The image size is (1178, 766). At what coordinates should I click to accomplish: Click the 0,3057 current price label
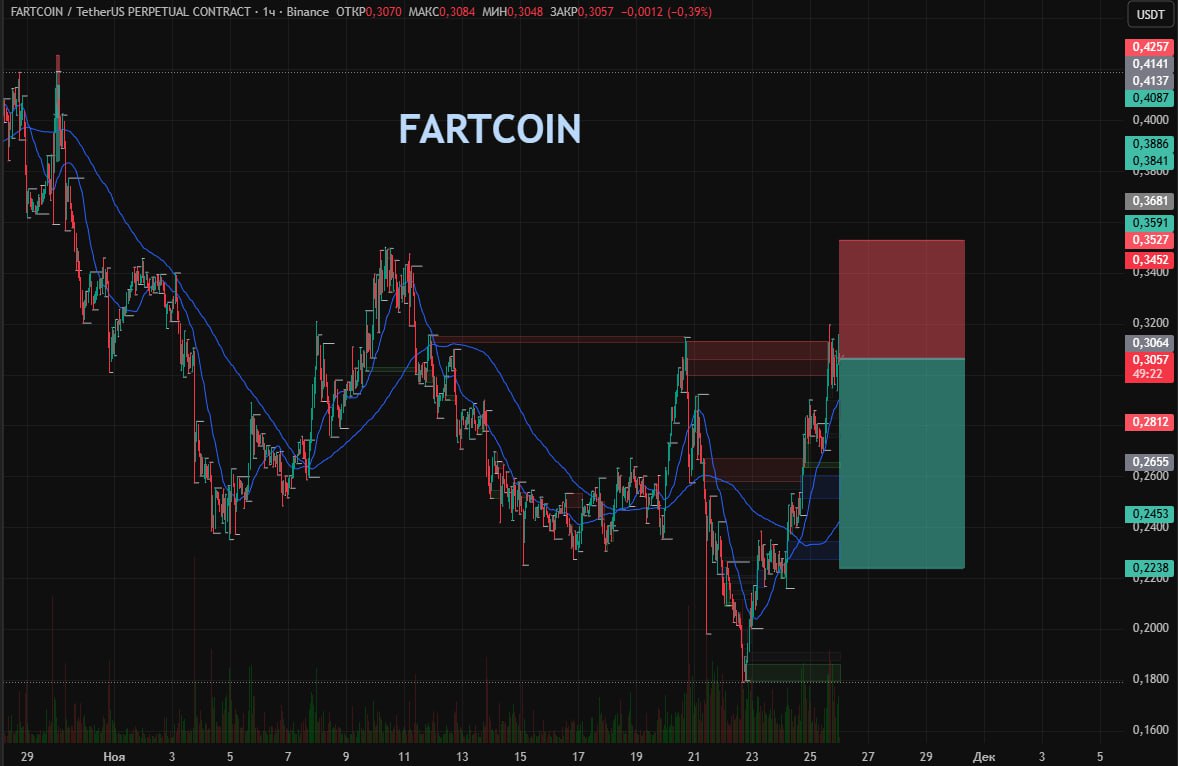[1149, 359]
